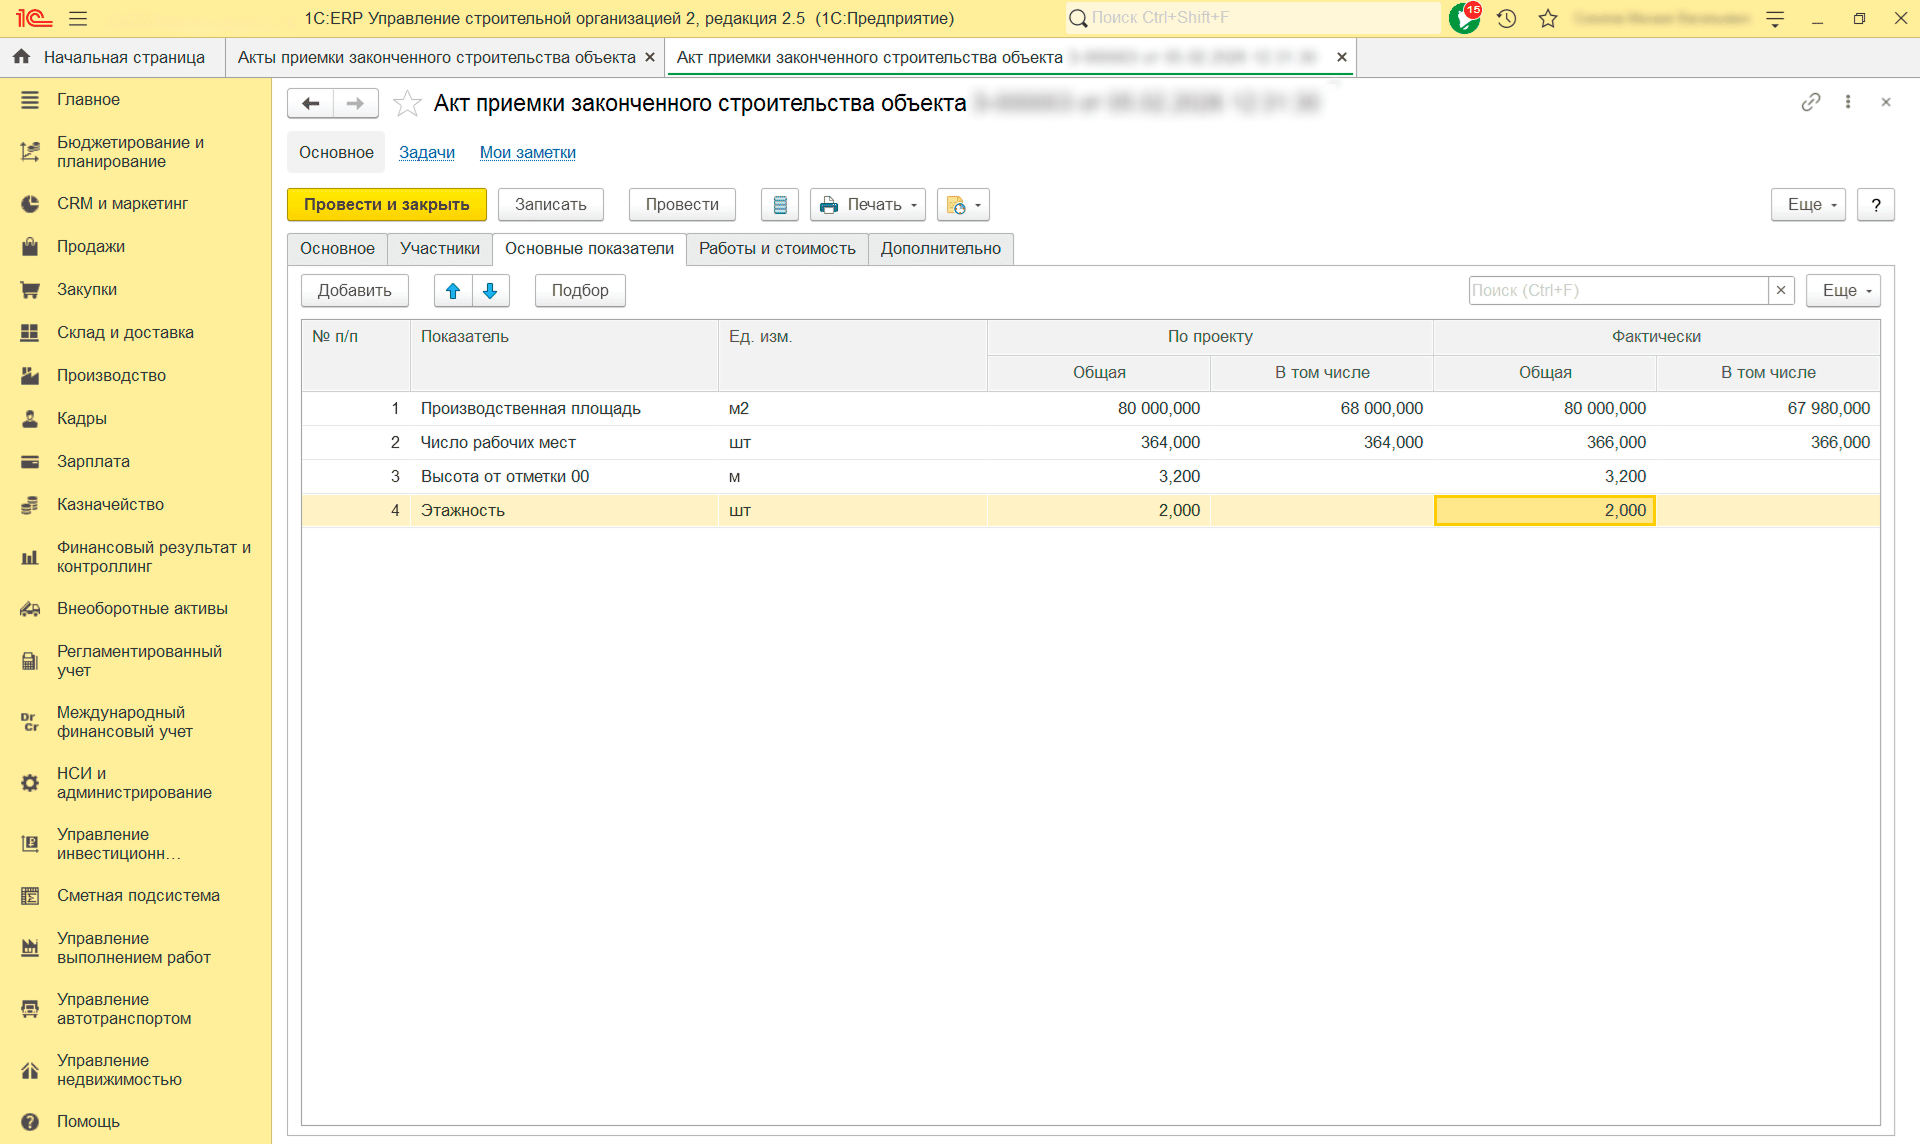The width and height of the screenshot is (1920, 1144).
Task: Switch to the Участники tab
Action: [x=440, y=249]
